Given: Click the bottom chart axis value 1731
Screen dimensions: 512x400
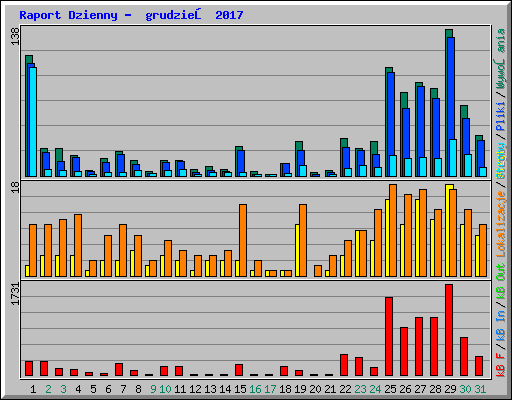Looking at the screenshot, I should click(x=15, y=294).
